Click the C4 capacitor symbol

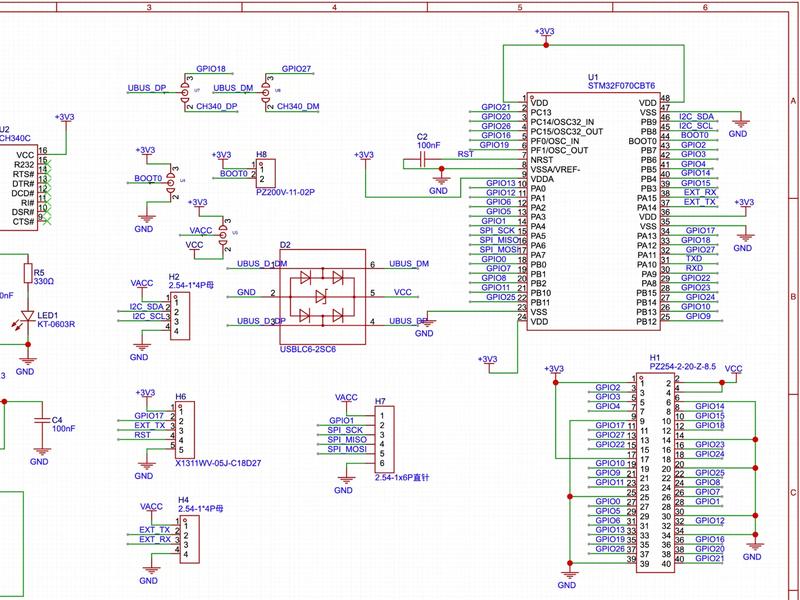pyautogui.click(x=41, y=421)
